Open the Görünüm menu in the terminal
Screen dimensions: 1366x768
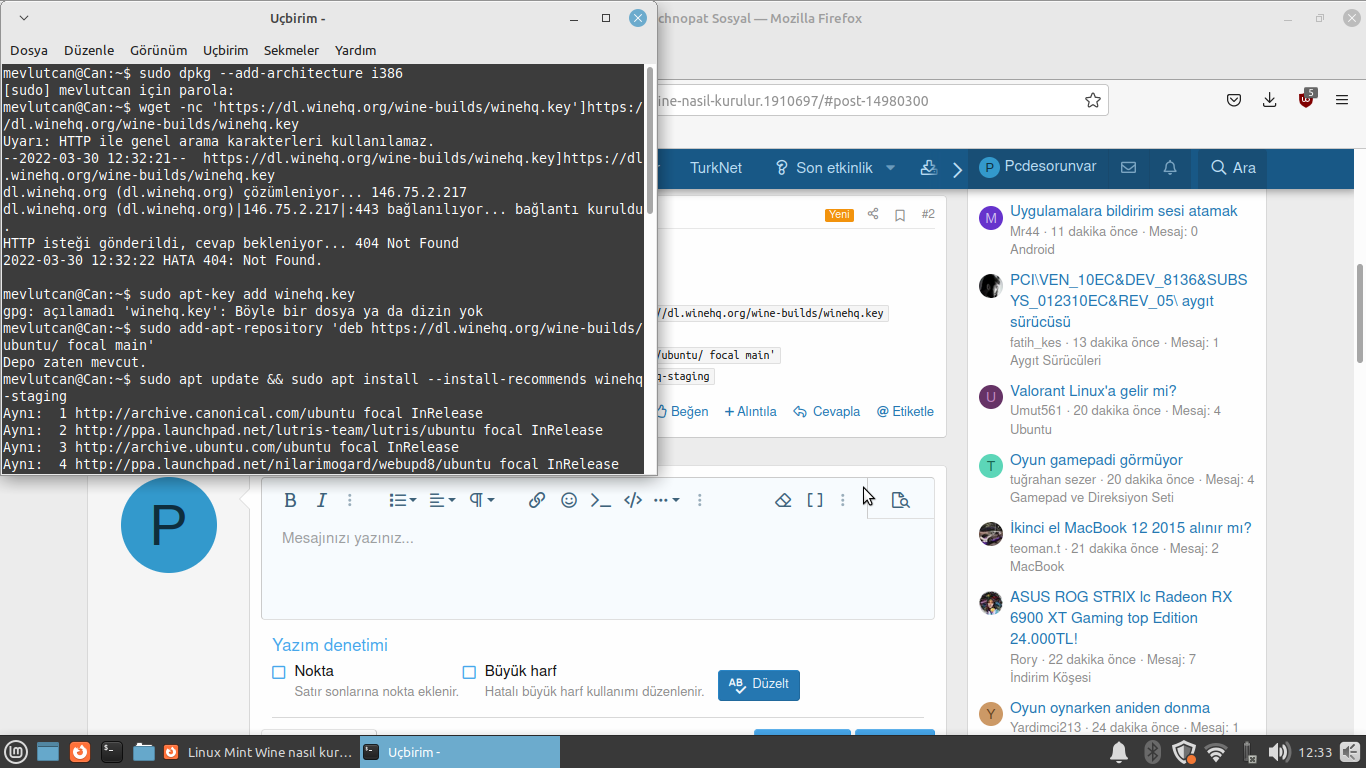(x=158, y=50)
